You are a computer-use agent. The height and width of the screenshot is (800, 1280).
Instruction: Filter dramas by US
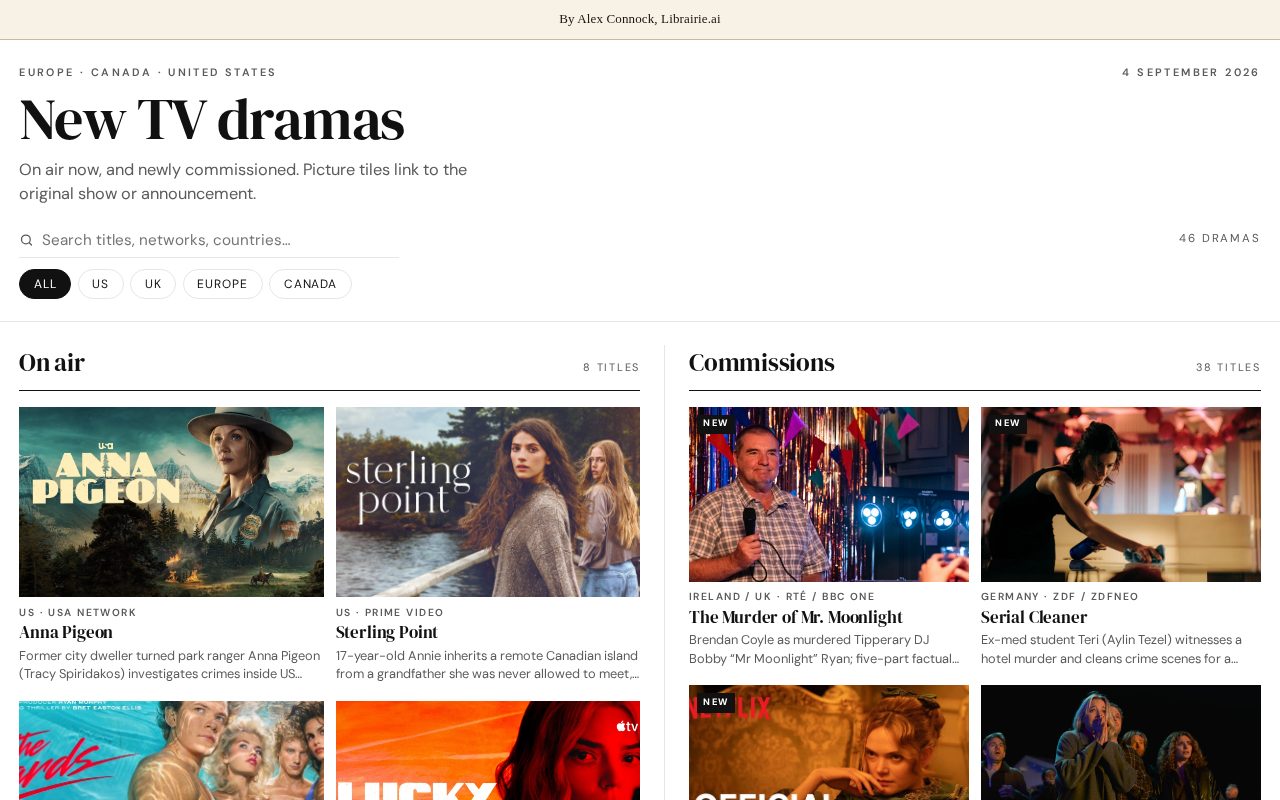pos(100,284)
